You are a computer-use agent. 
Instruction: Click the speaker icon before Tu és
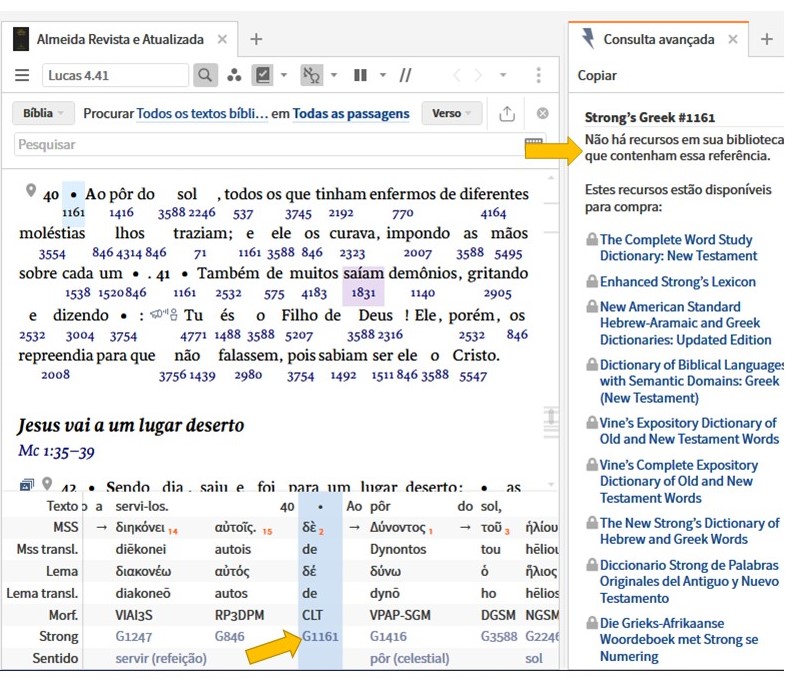[164, 314]
